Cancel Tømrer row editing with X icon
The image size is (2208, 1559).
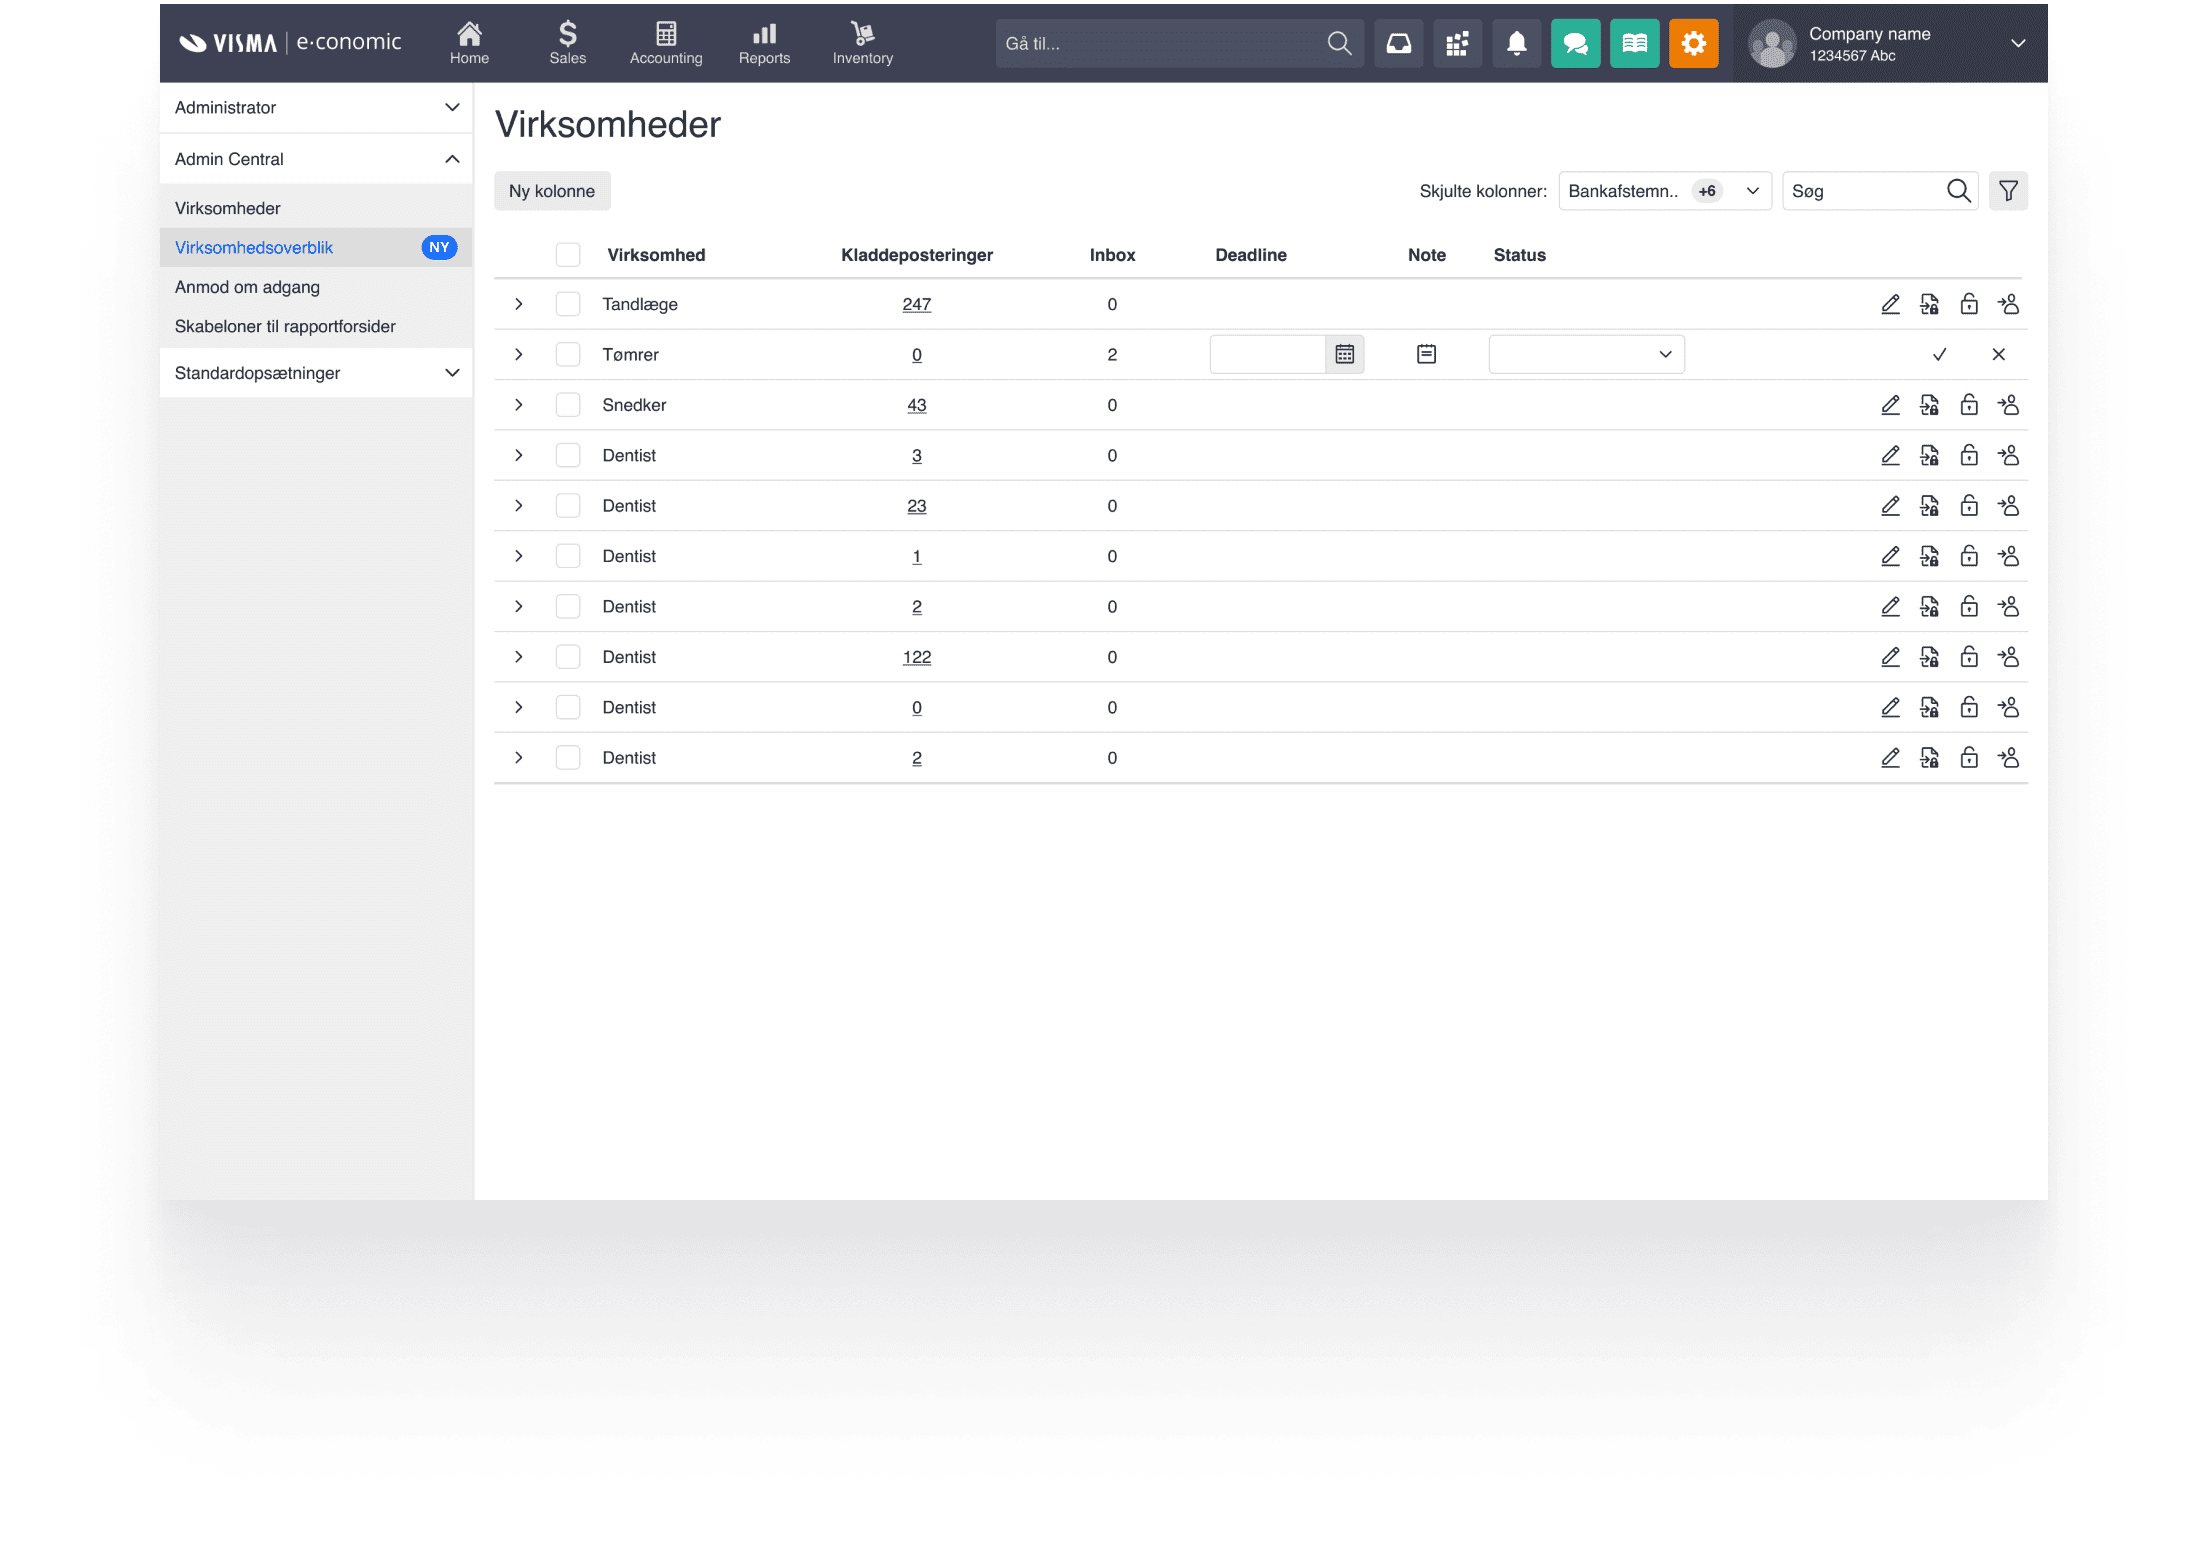click(1998, 354)
